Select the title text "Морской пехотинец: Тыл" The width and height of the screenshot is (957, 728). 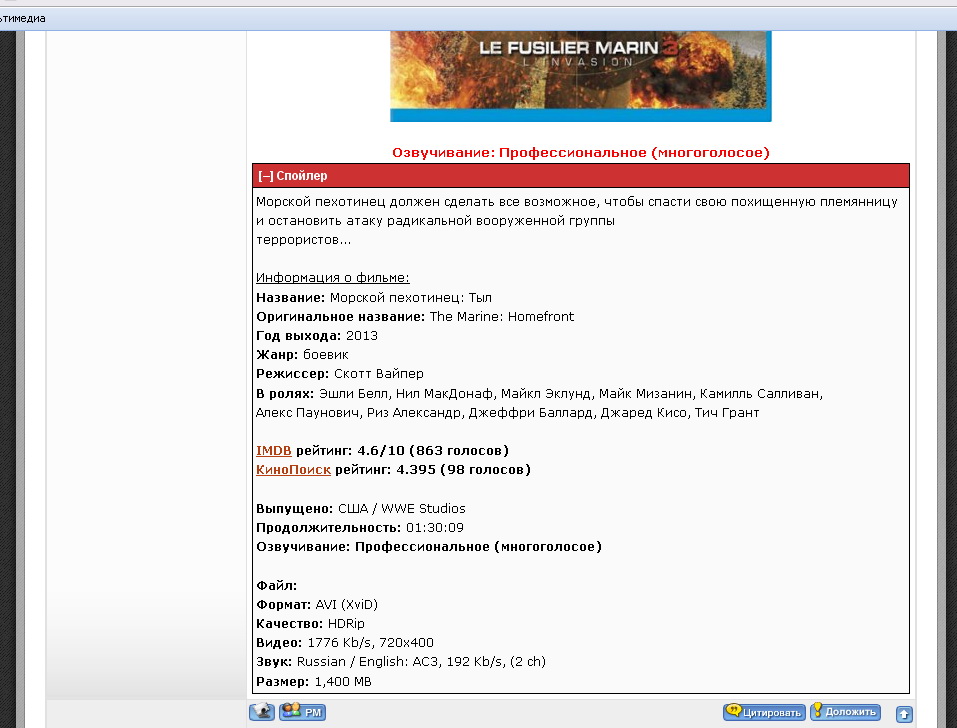(x=411, y=298)
